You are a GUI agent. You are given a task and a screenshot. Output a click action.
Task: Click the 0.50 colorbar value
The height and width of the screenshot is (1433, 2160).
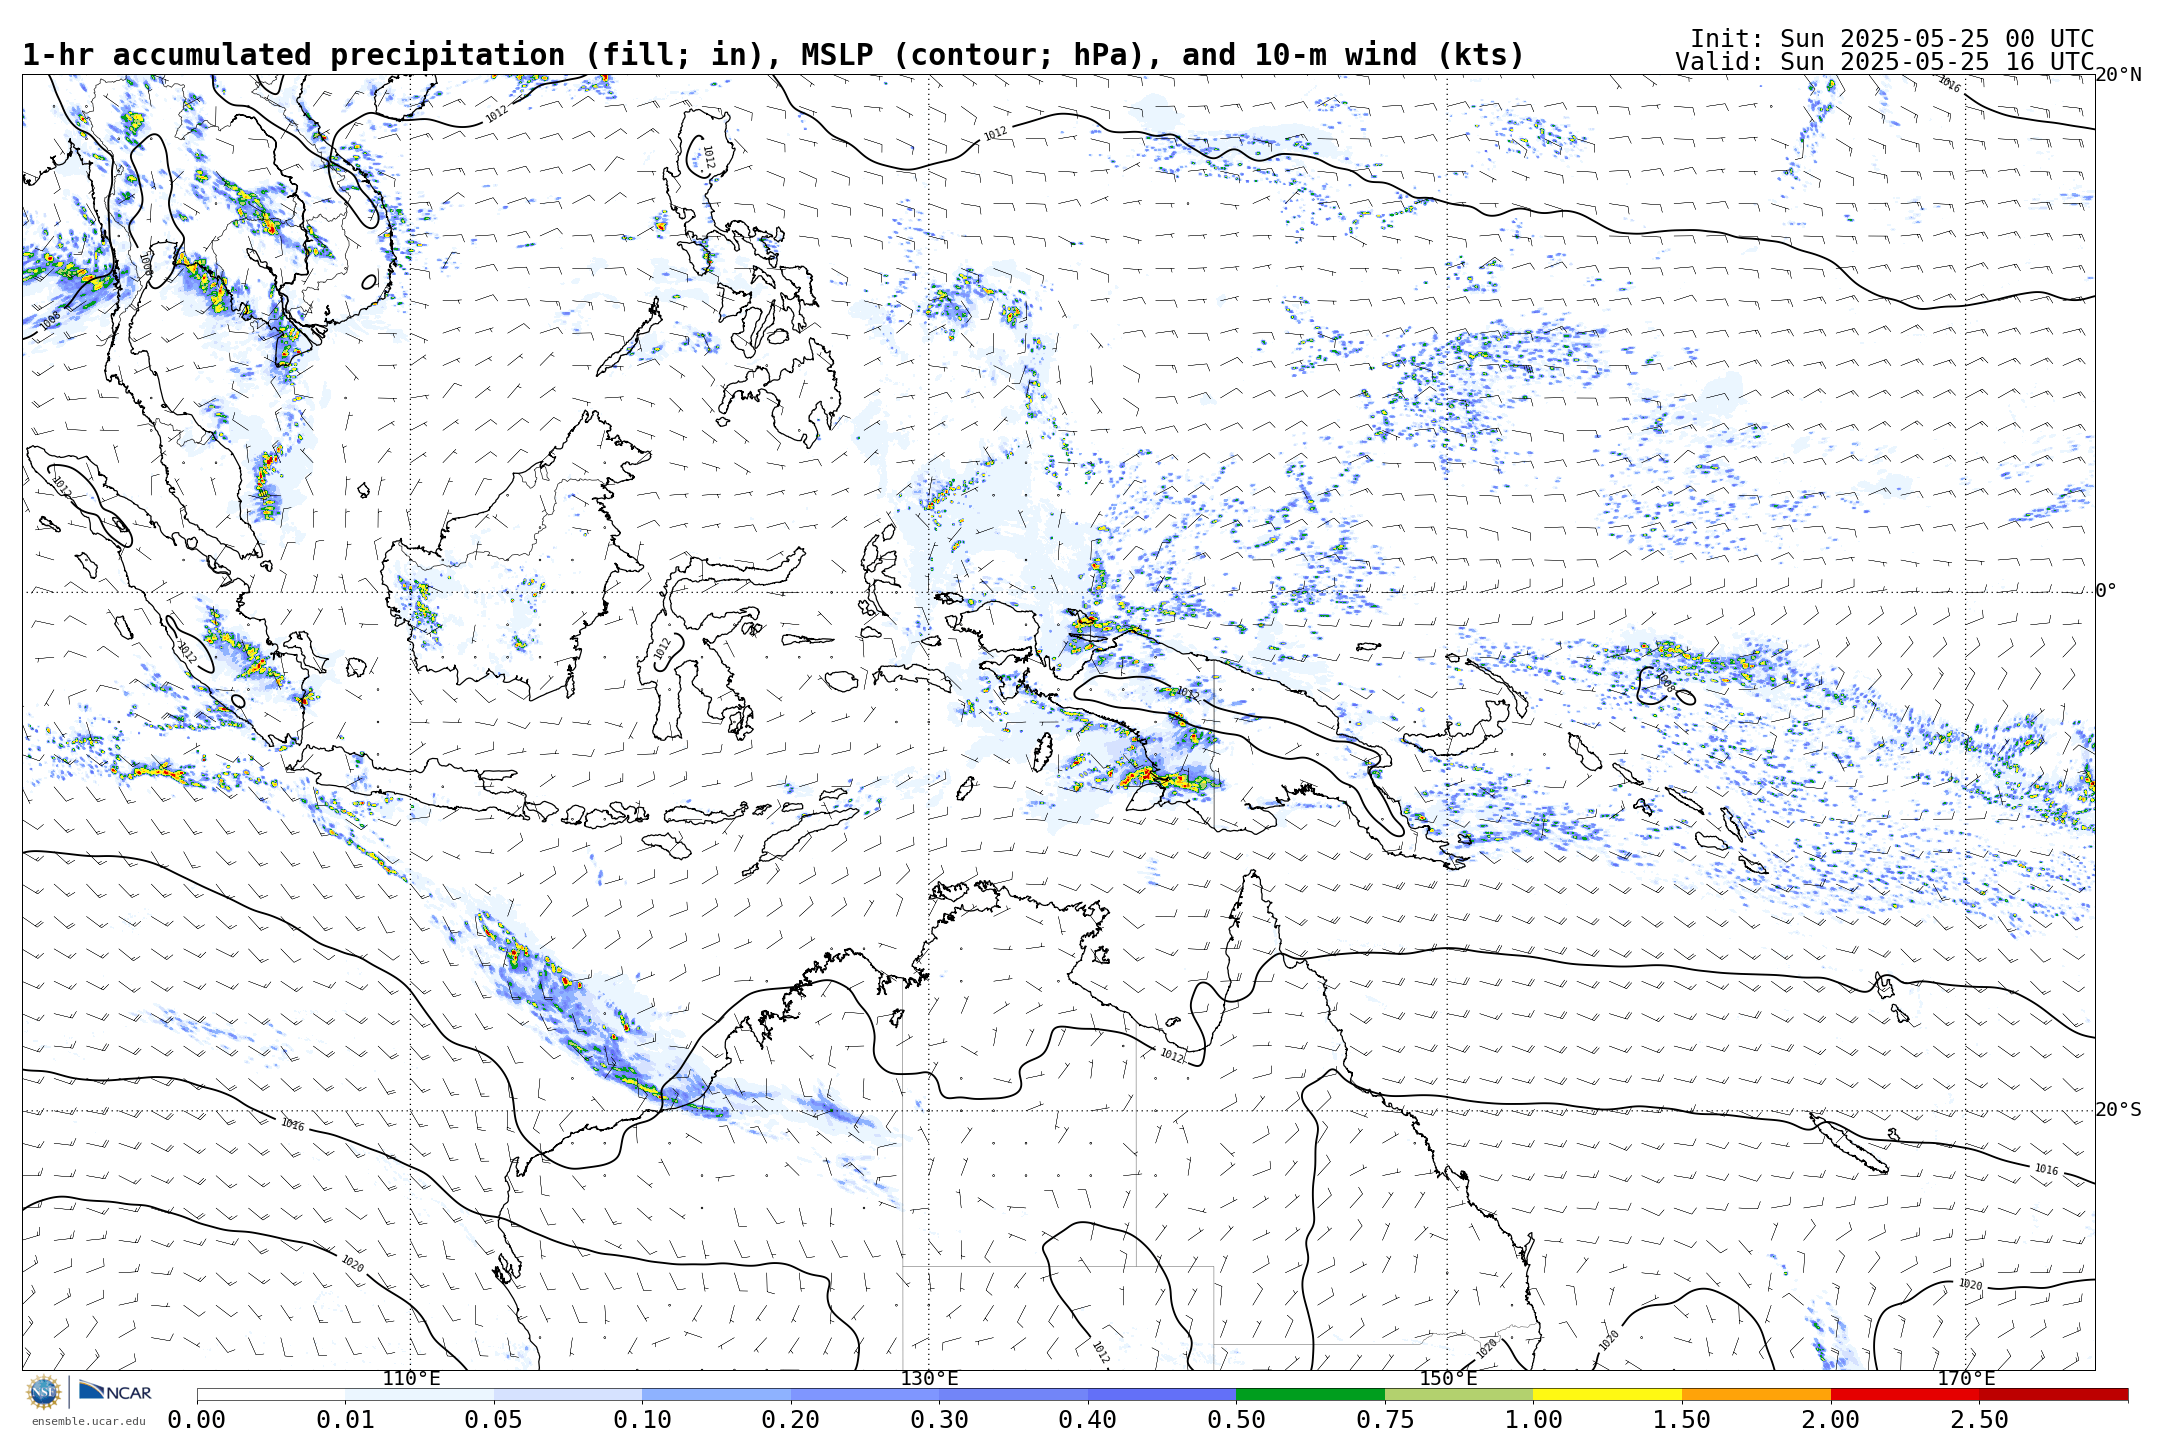[x=1236, y=1420]
